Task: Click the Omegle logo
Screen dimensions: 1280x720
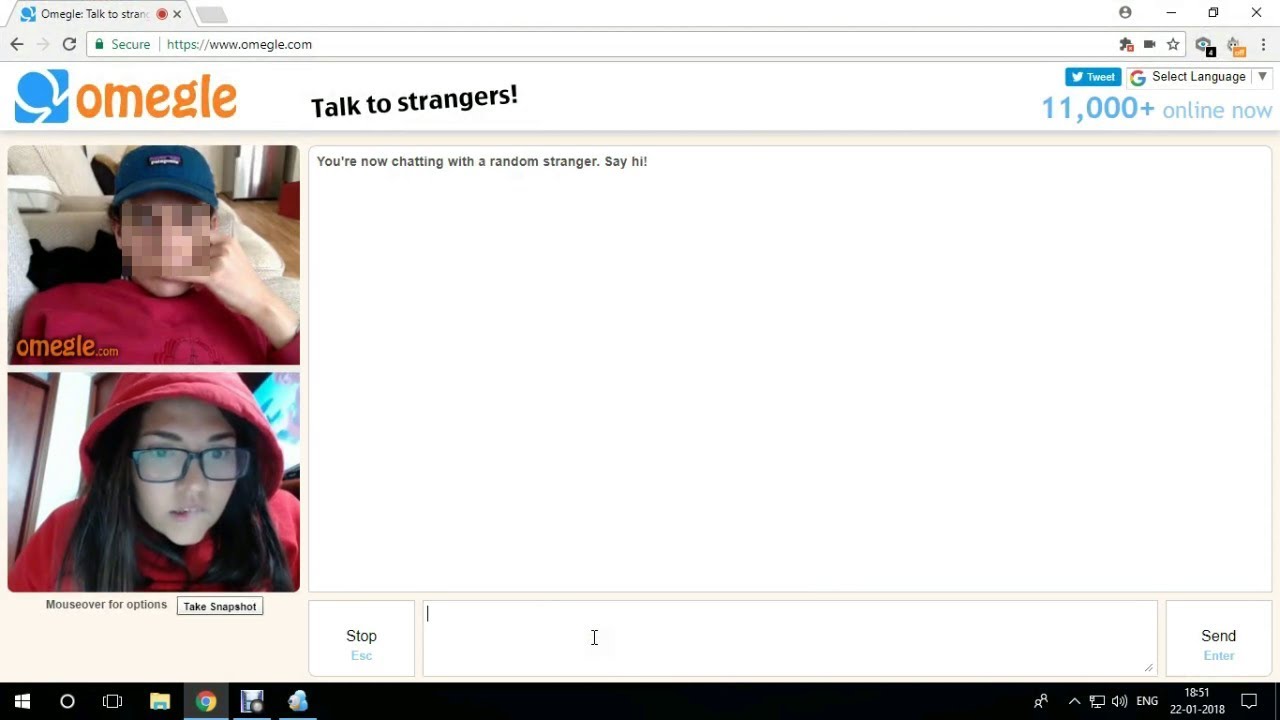Action: point(126,97)
